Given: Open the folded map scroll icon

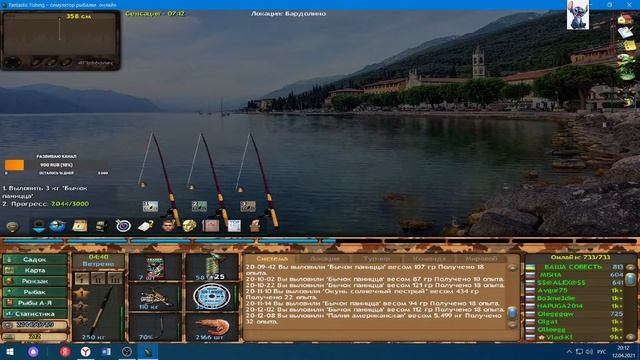Looking at the screenshot, I should (x=80, y=226).
